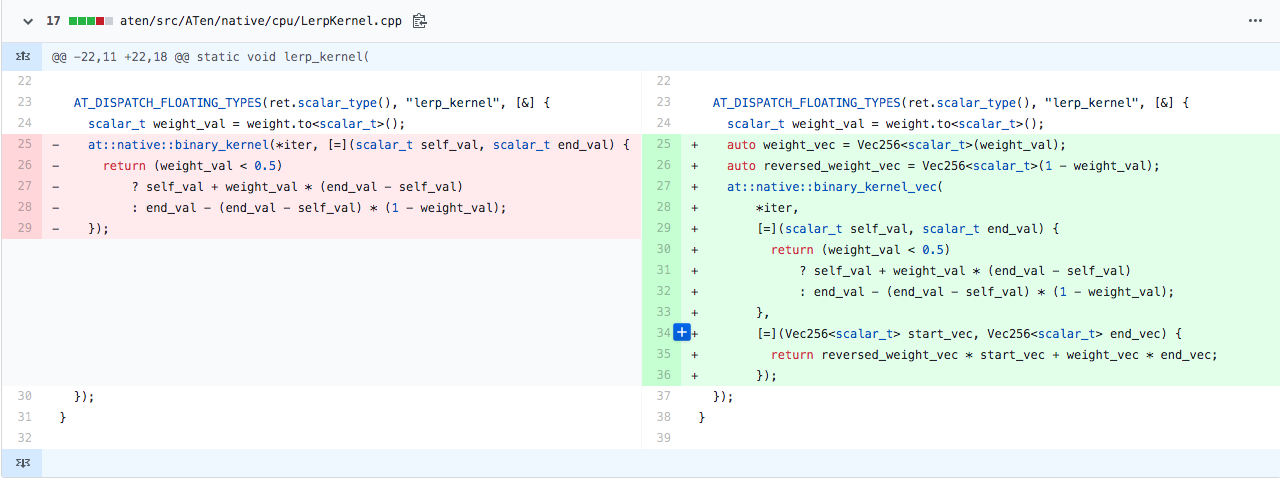Click the LerpKernel.cpp file name link
Image resolution: width=1280 pixels, height=481 pixels.
(263, 20)
